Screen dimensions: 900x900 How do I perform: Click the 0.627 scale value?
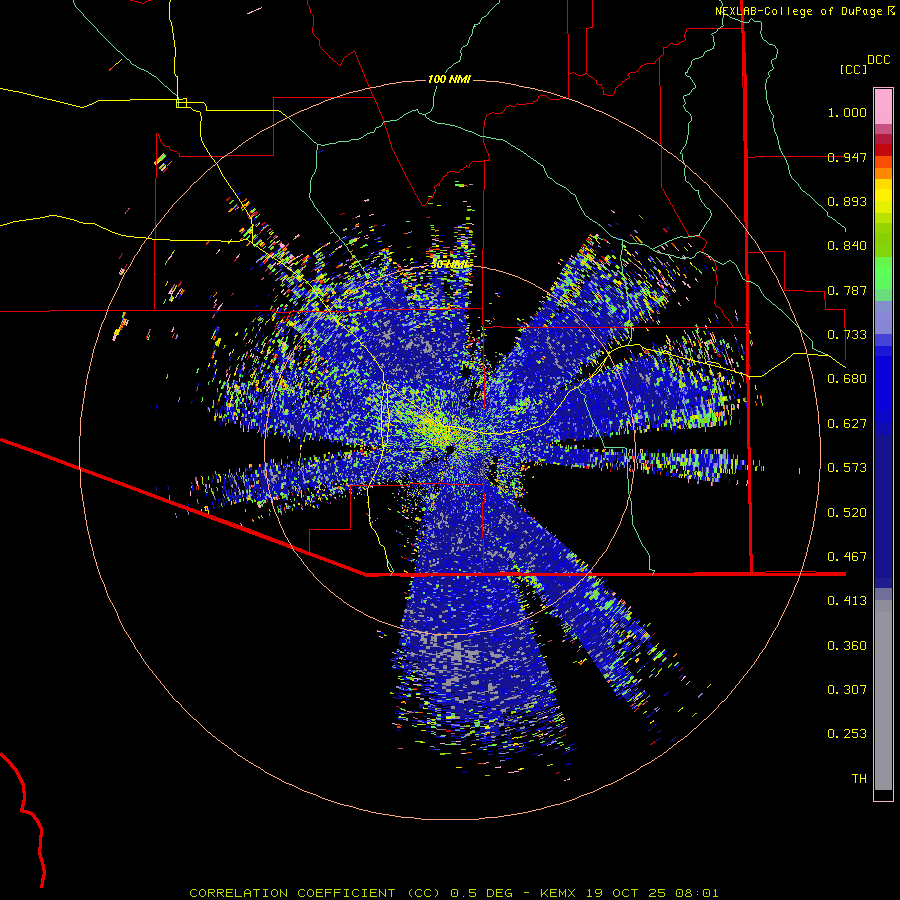click(x=847, y=424)
